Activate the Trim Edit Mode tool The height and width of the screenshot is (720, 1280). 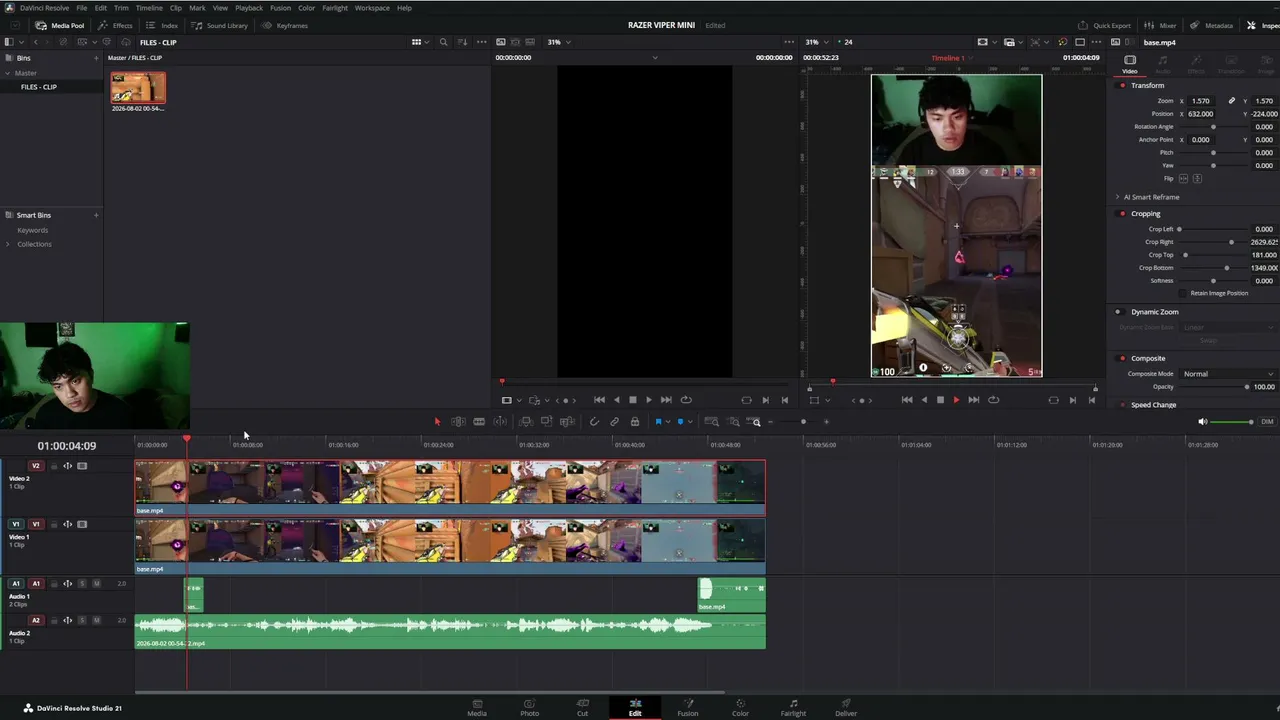[458, 422]
